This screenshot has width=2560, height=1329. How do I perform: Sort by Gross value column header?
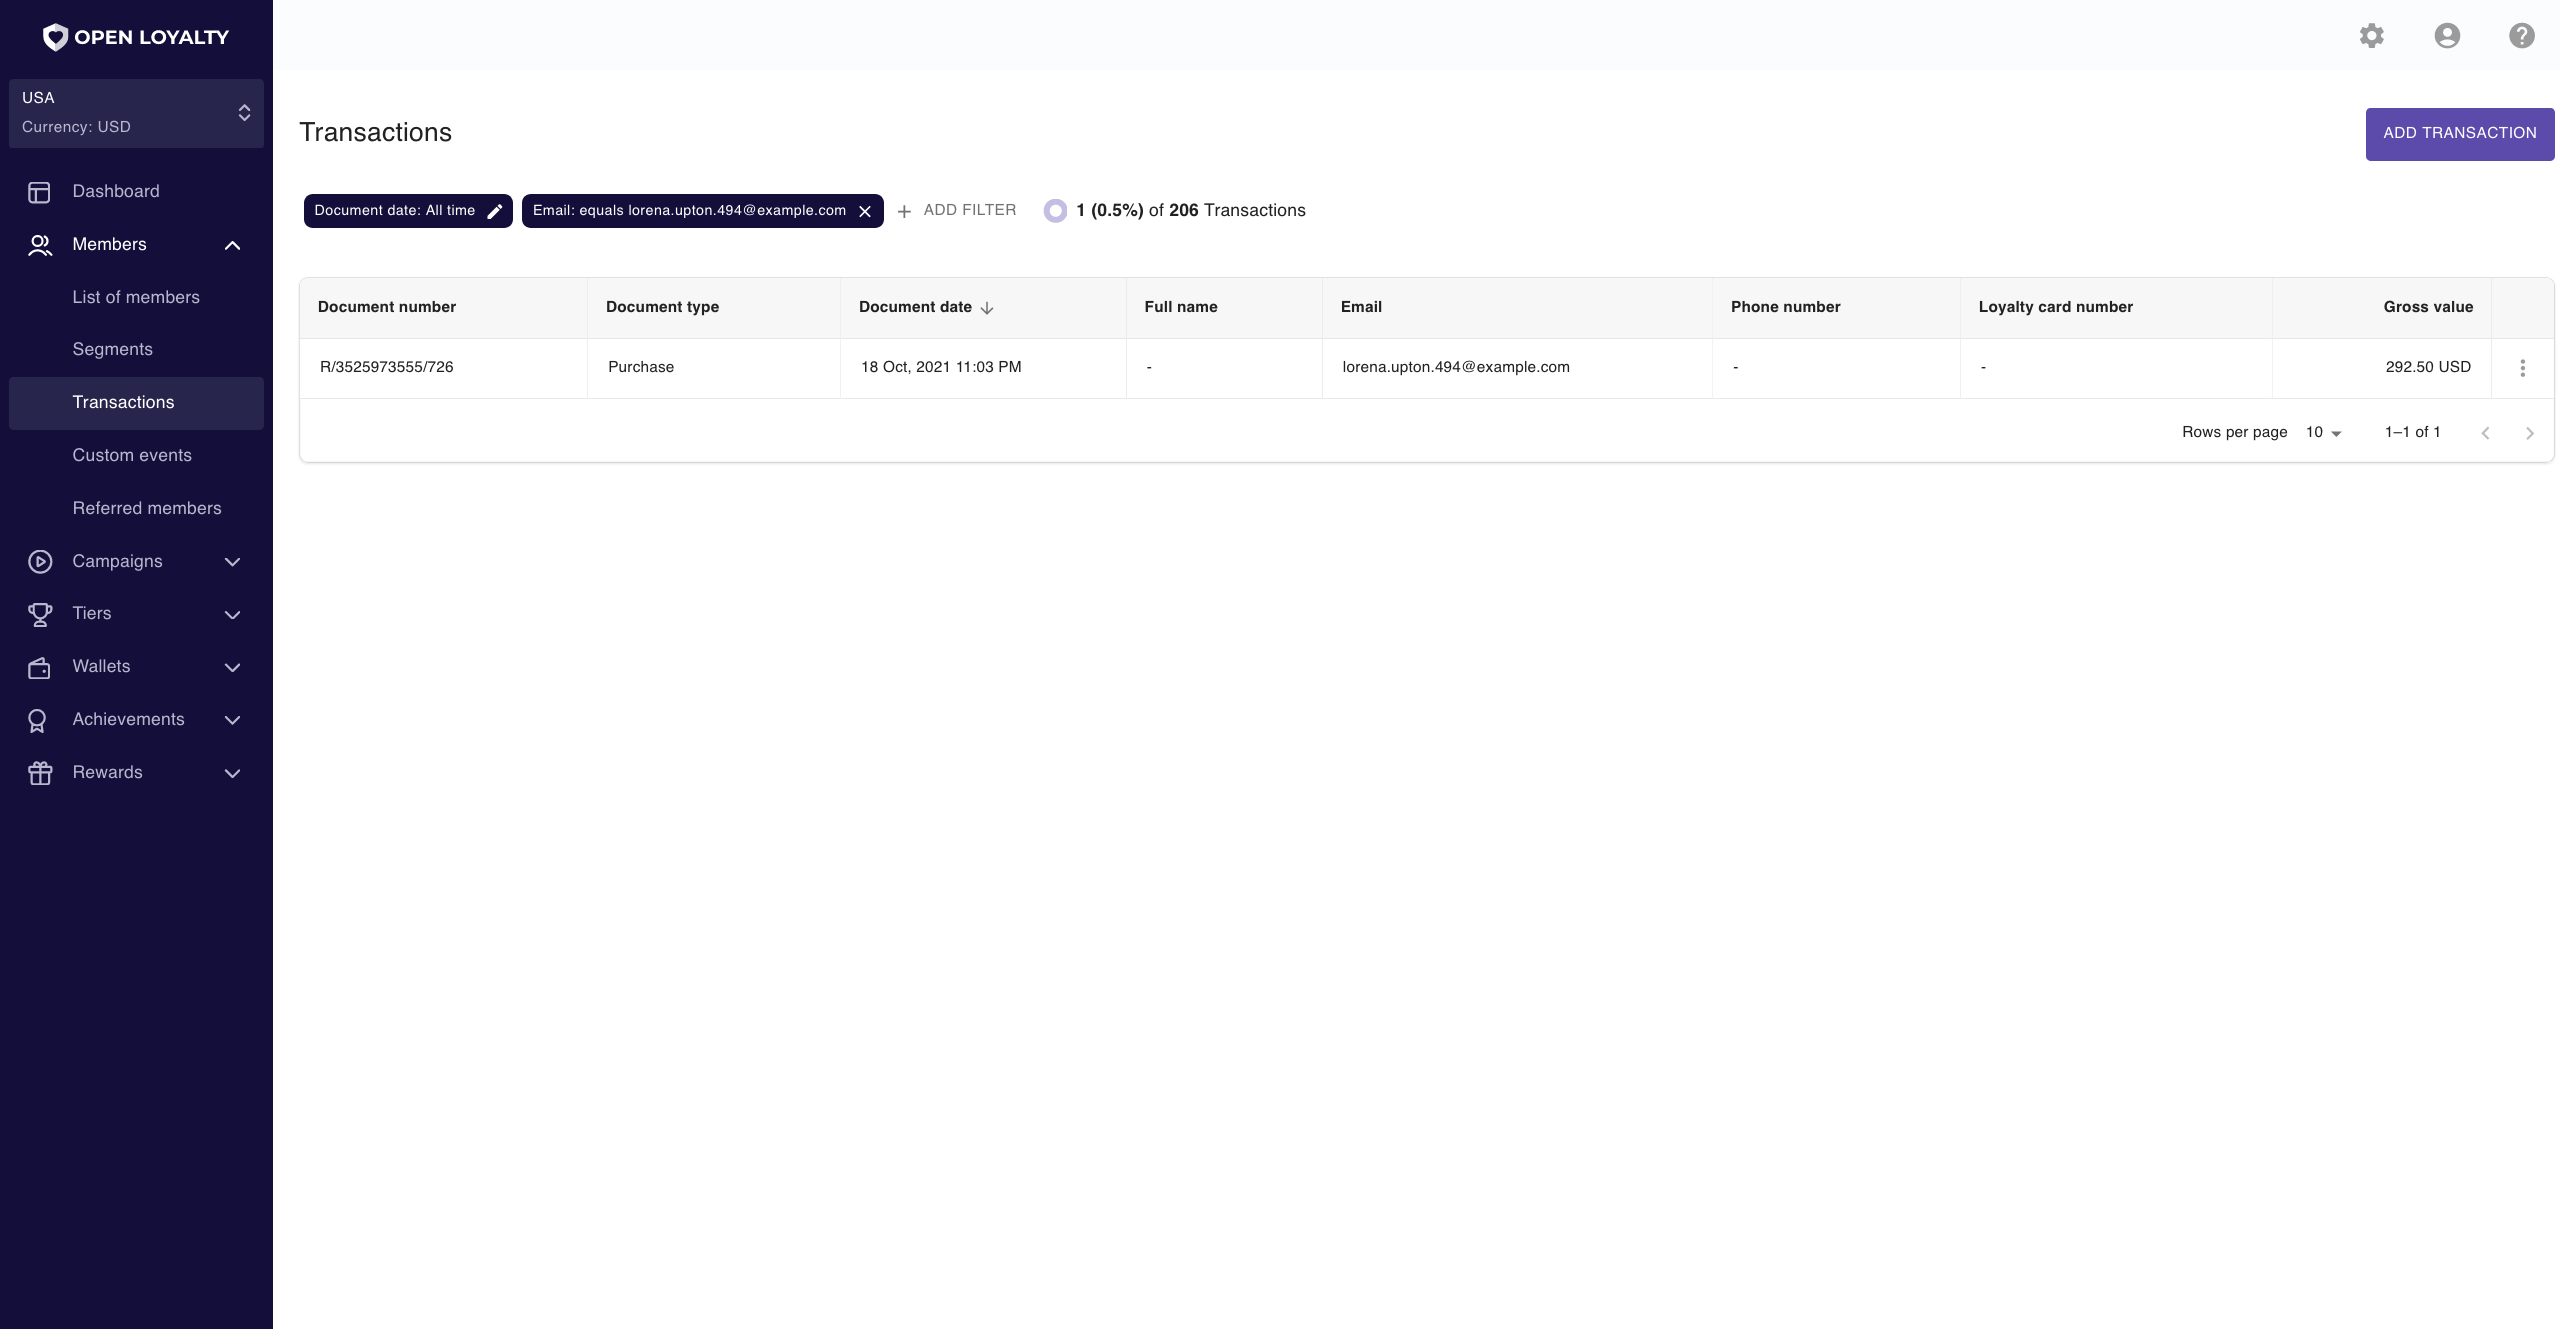point(2428,307)
